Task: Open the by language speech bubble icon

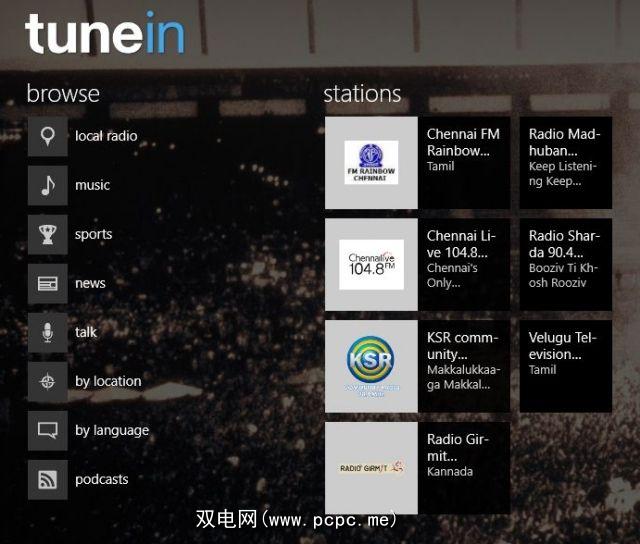Action: 48,431
